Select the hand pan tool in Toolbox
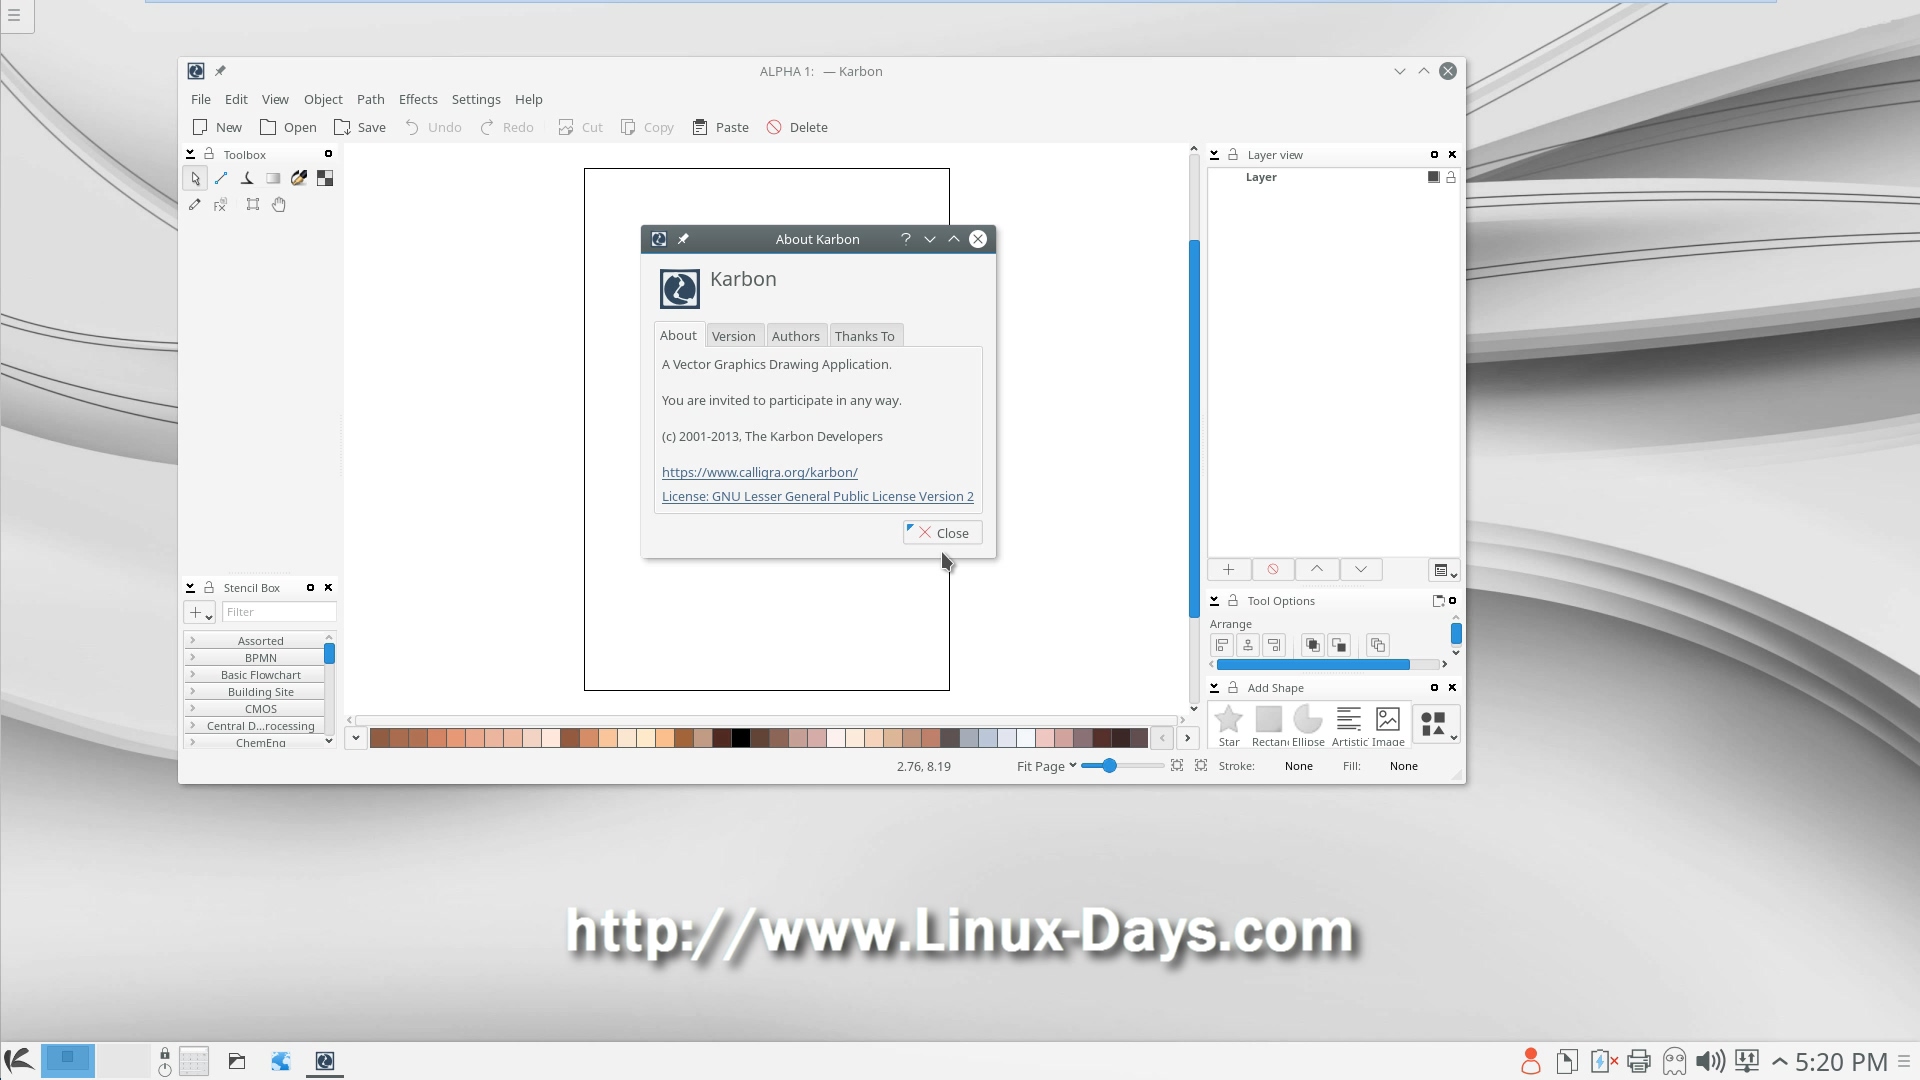The height and width of the screenshot is (1080, 1920). [x=279, y=204]
